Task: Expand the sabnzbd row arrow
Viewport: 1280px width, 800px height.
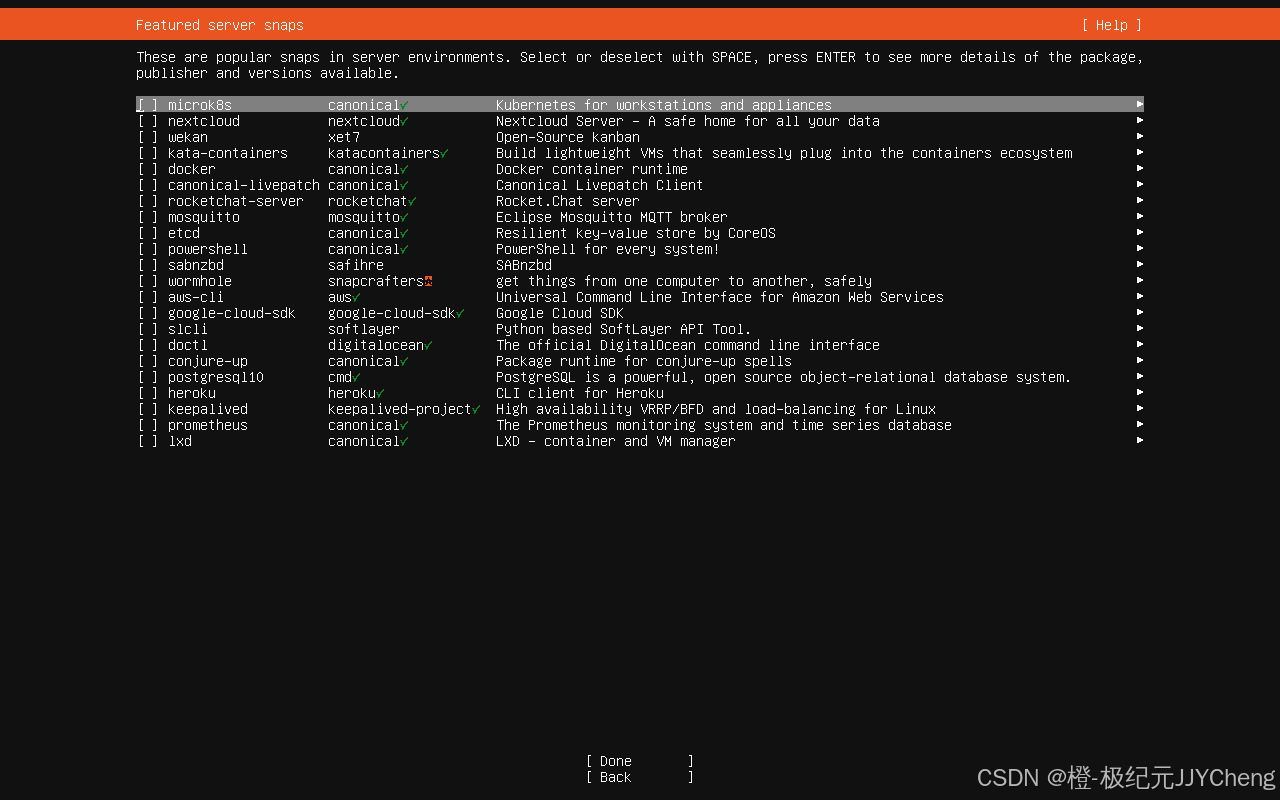Action: click(x=1140, y=264)
